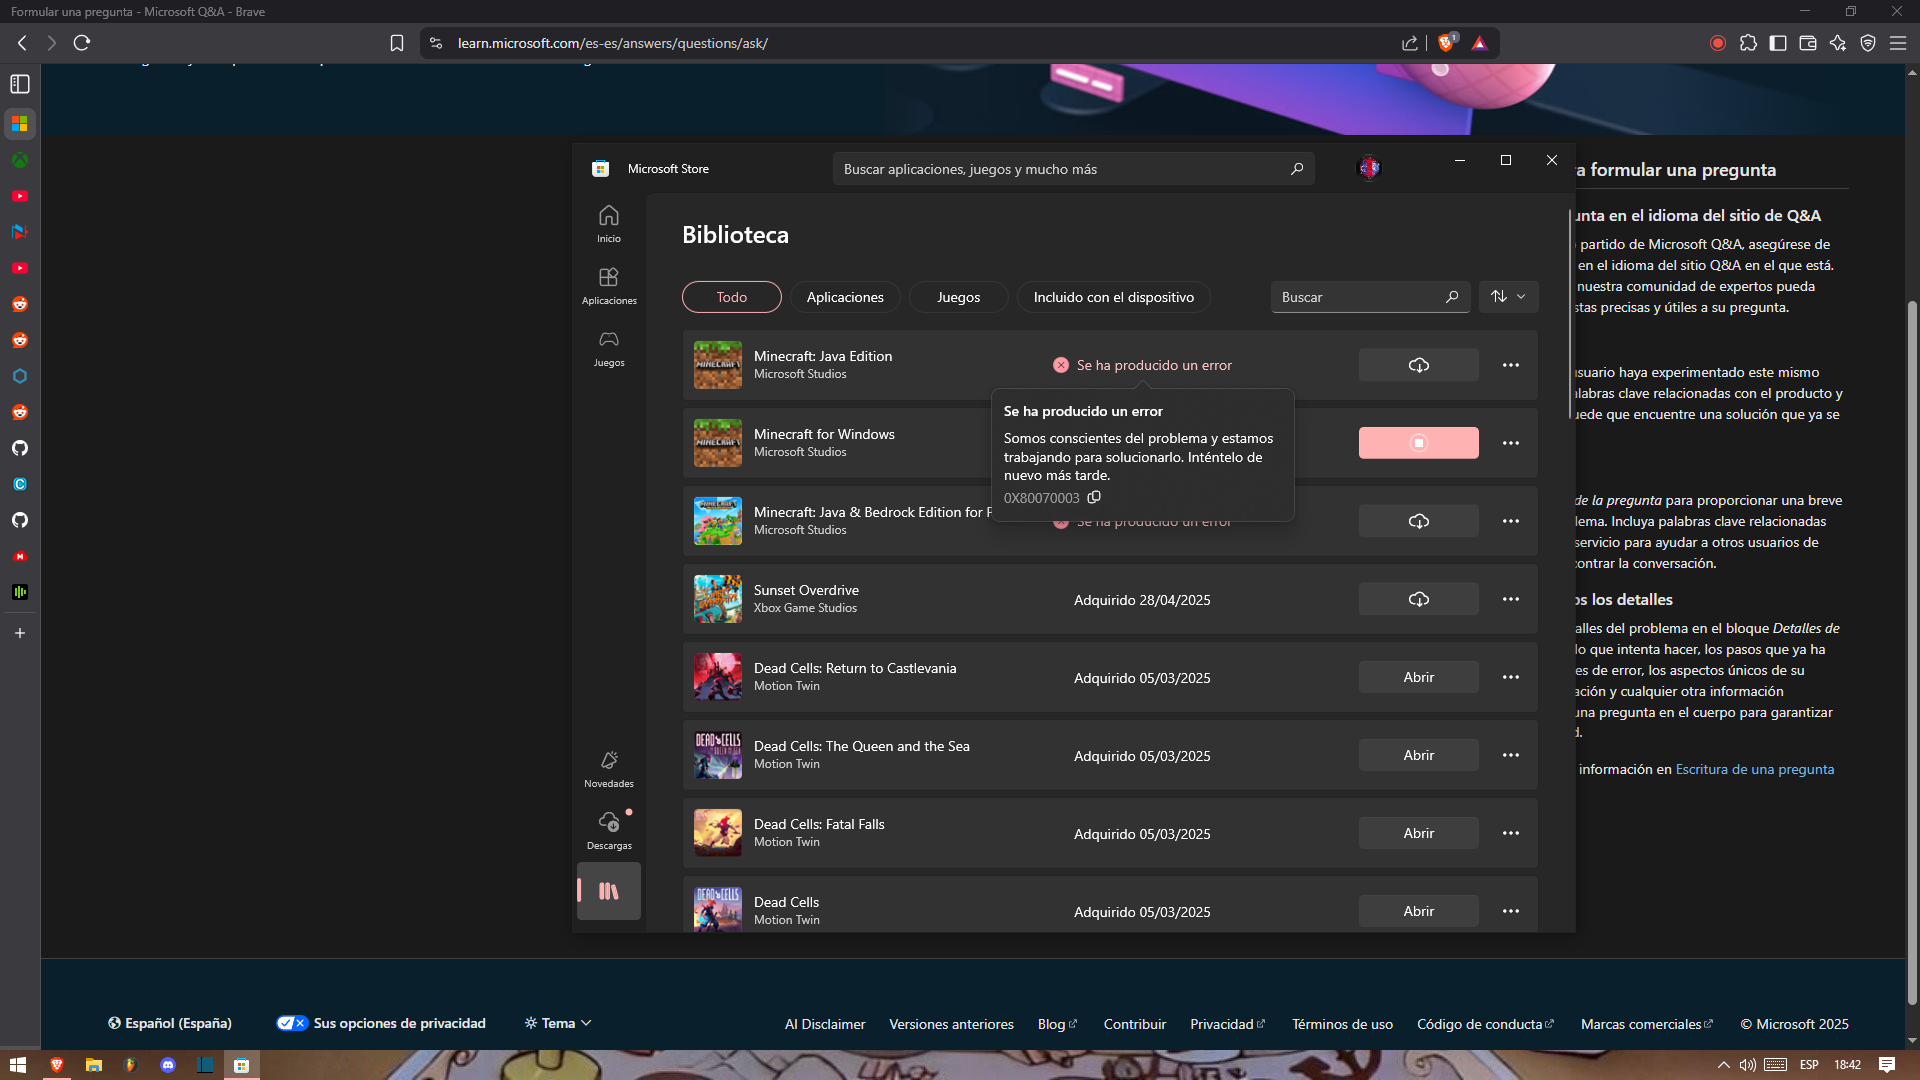1920x1080 pixels.
Task: Open more options for Dead Cells: The Queen and the Sea
Action: 1510,755
